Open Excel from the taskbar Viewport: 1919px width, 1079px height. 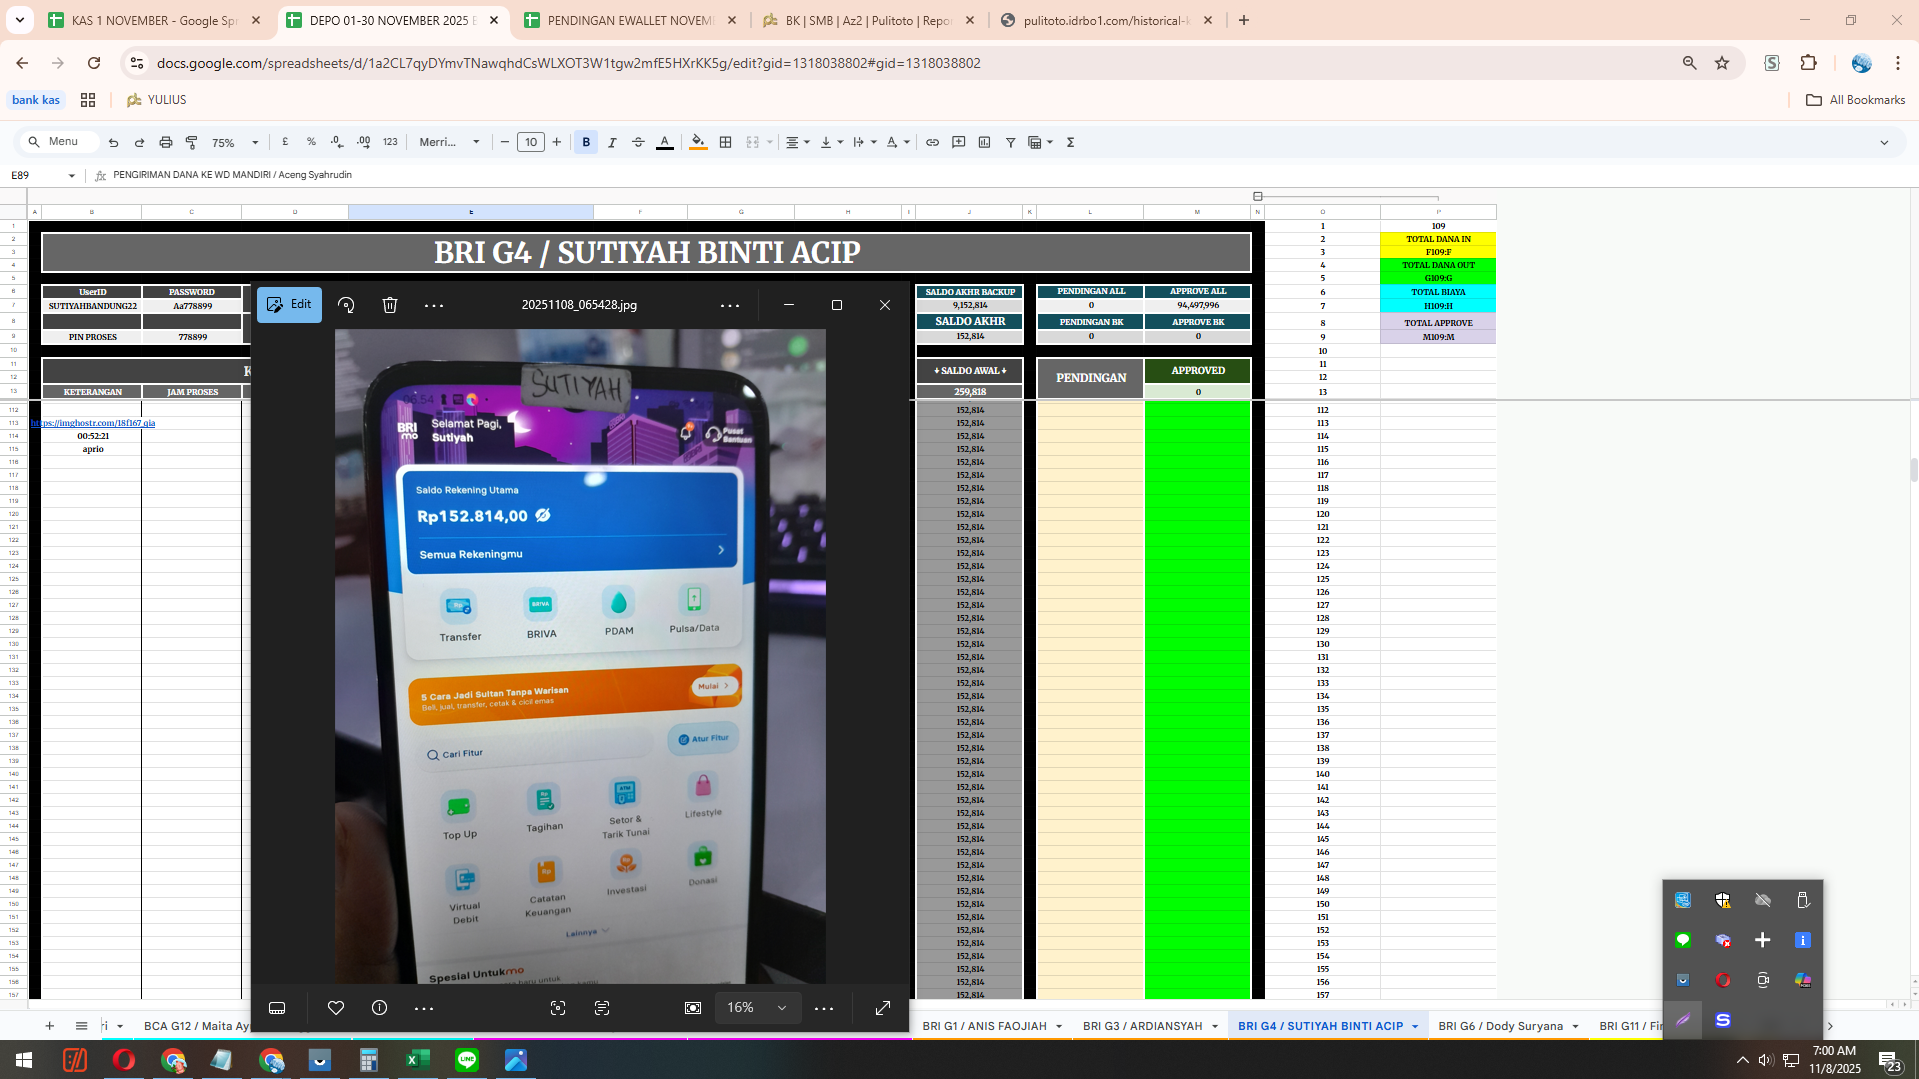[418, 1060]
